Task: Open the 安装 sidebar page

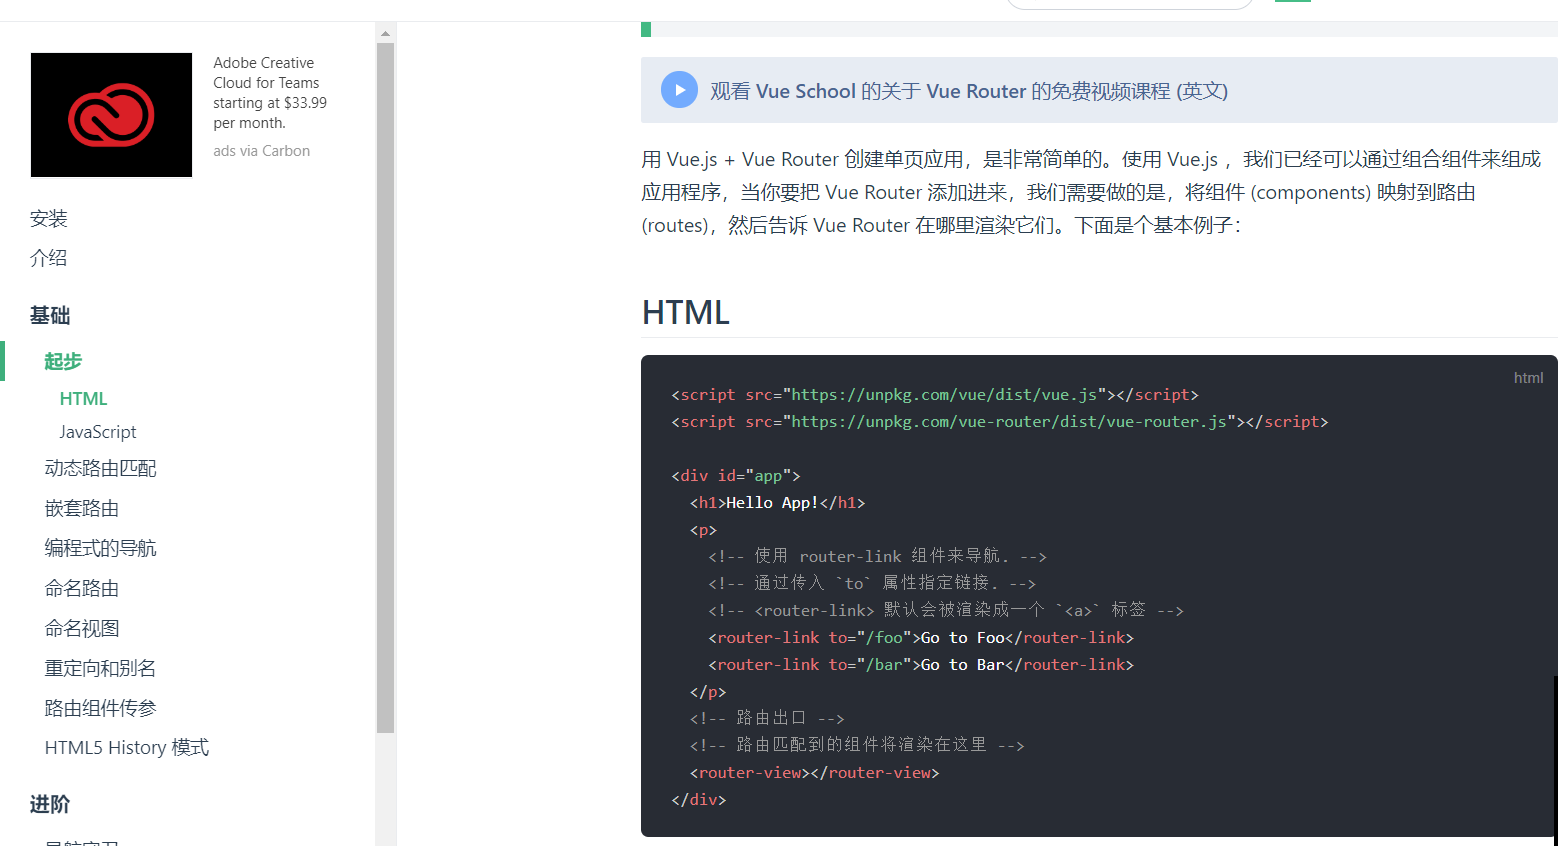Action: click(49, 218)
